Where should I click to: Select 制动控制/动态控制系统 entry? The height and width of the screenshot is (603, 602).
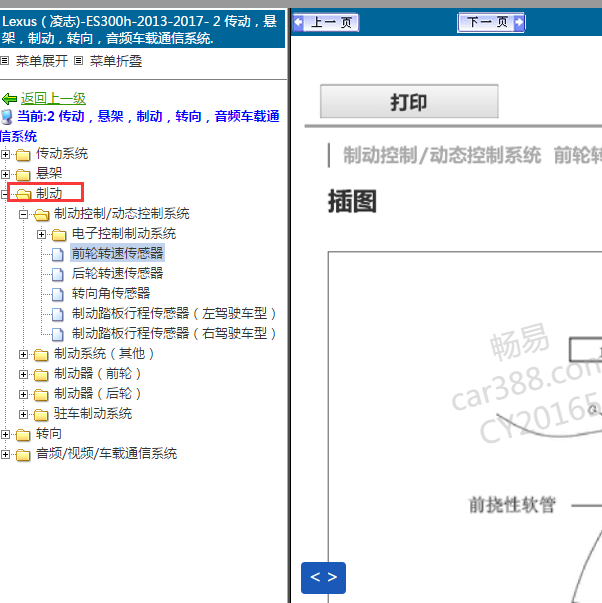click(x=122, y=213)
